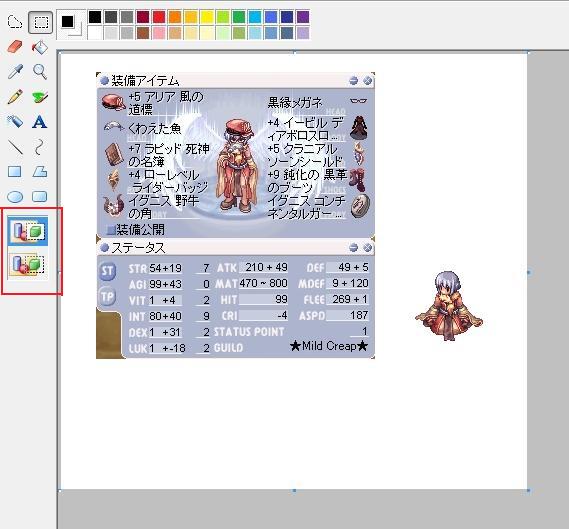Pick dark gray from the palette
The height and width of the screenshot is (529, 569).
pos(111,17)
